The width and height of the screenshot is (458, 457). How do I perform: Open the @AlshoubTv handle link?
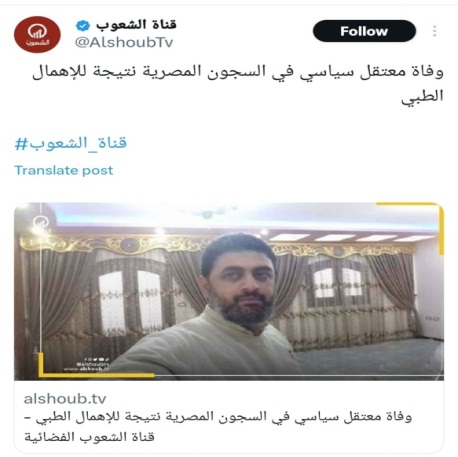point(124,42)
